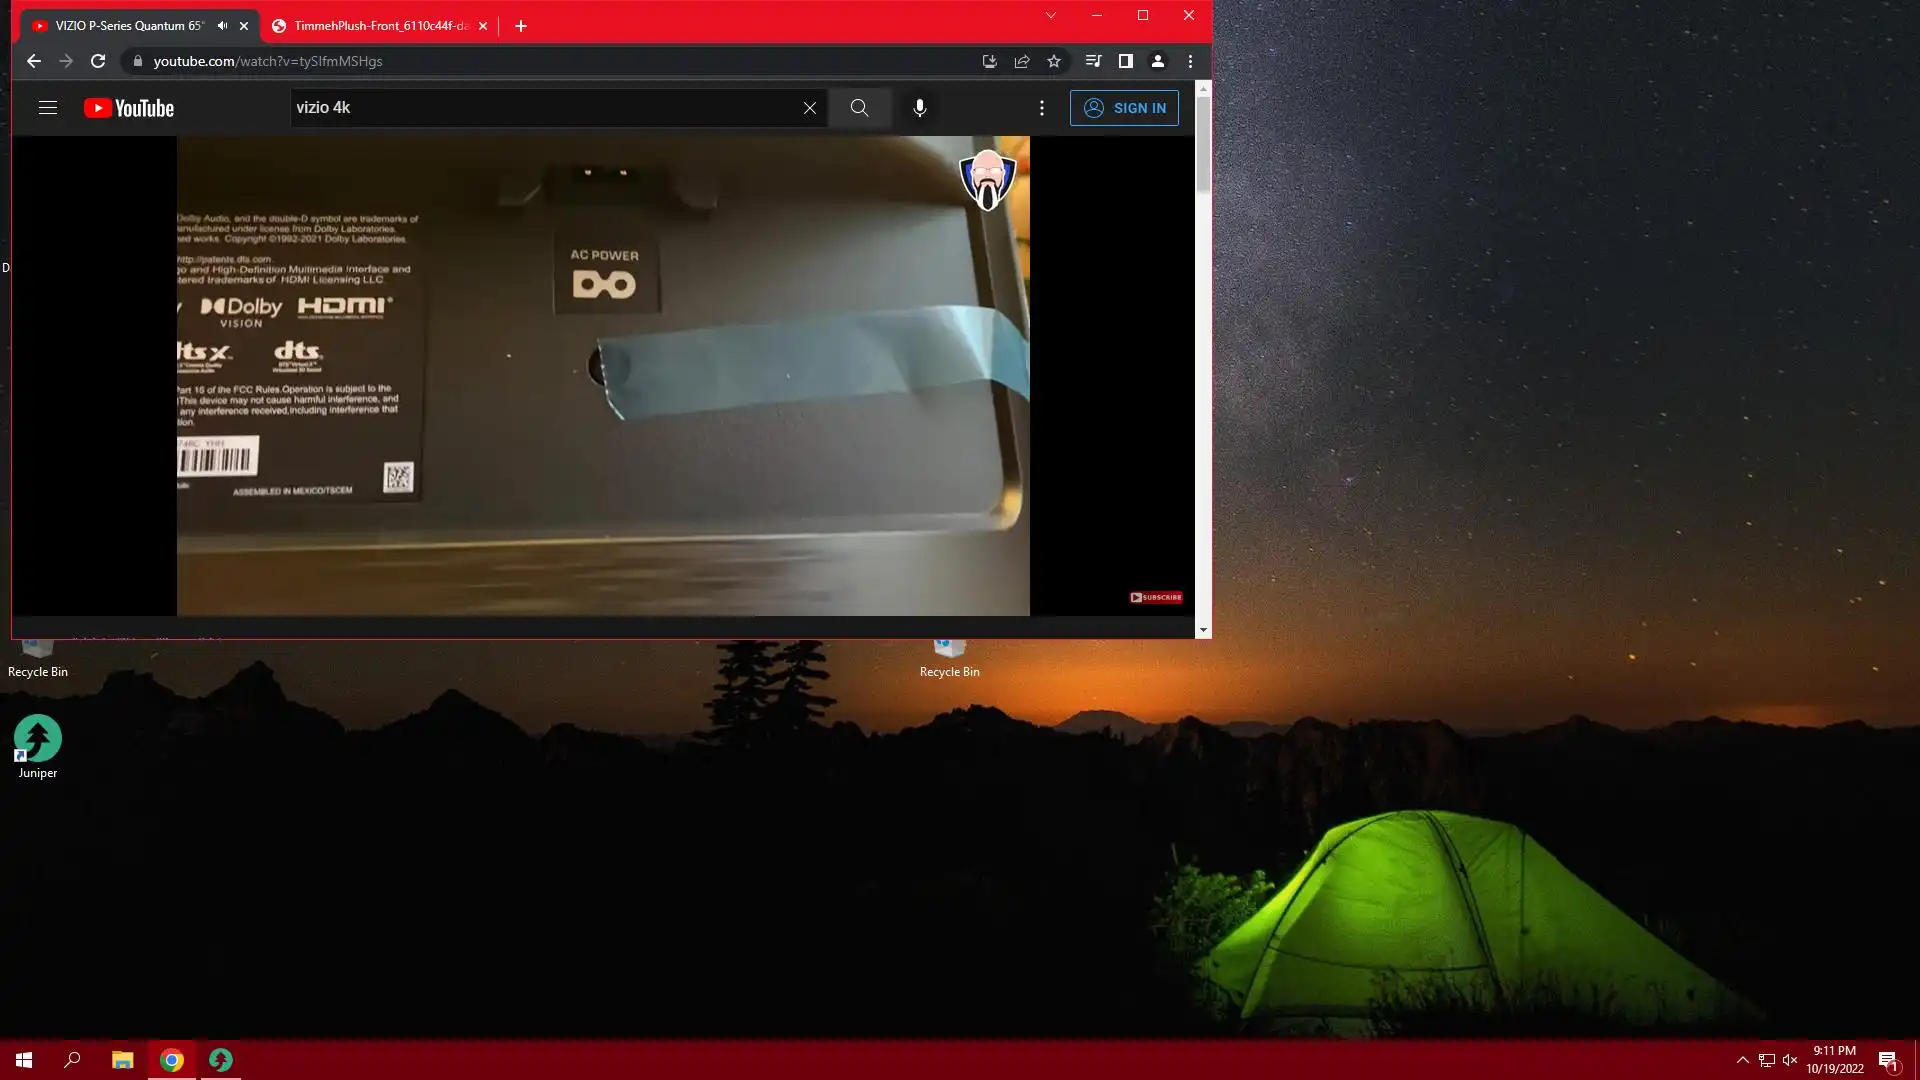Clear the 'vizio 4k' search text
Screen dimensions: 1920x1080
click(810, 108)
